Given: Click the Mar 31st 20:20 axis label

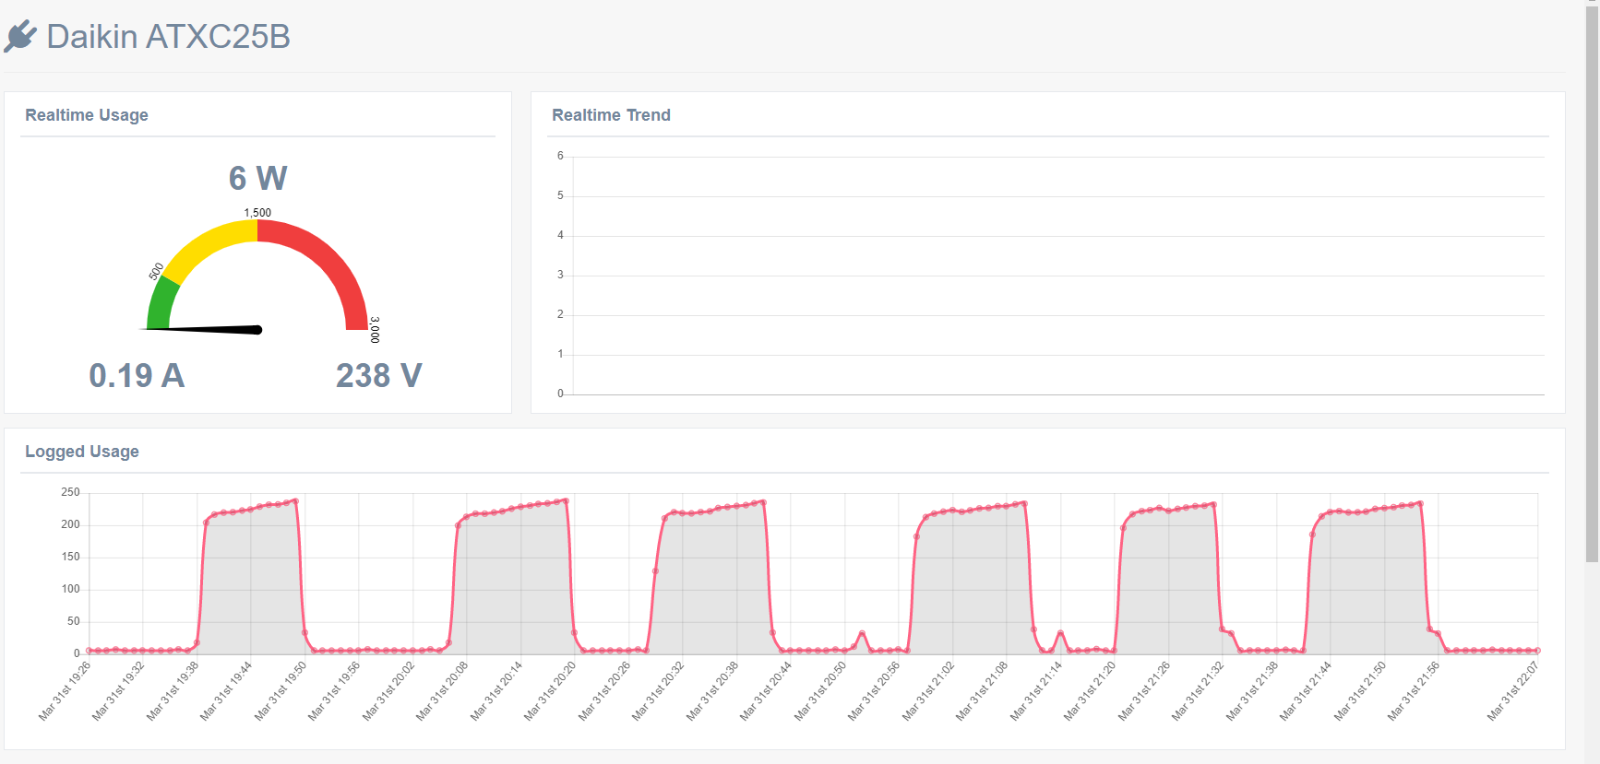Looking at the screenshot, I should point(551,690).
